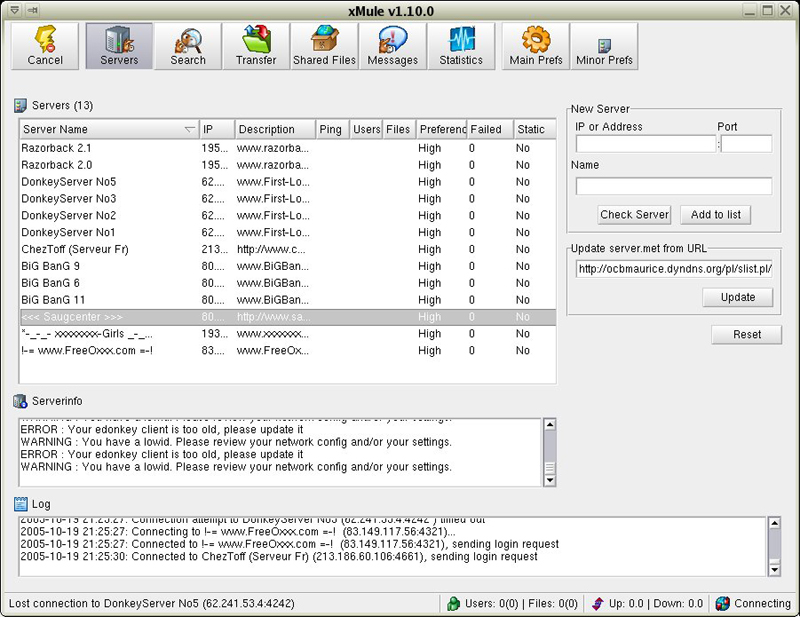The width and height of the screenshot is (800, 617).
Task: Select the BiG BanG 9 server row
Action: pyautogui.click(x=288, y=266)
